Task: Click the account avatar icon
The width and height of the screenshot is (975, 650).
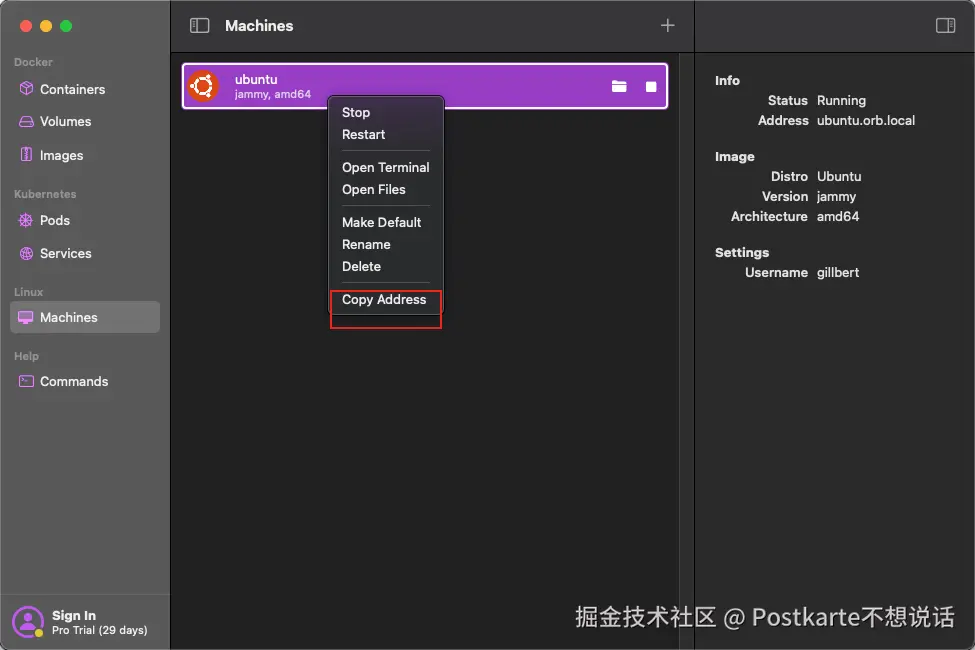Action: click(x=28, y=621)
